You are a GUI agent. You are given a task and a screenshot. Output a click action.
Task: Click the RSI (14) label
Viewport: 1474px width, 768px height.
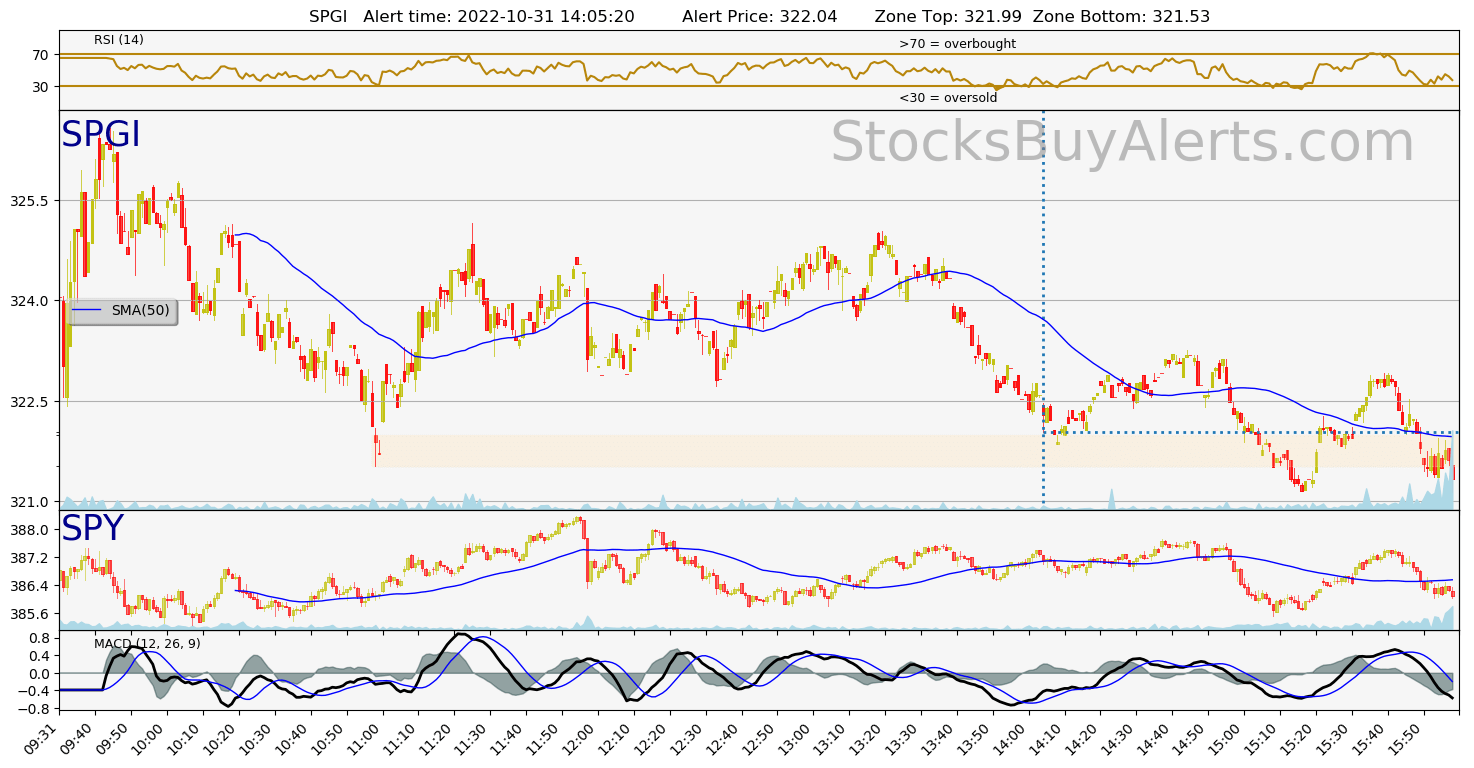click(x=119, y=40)
